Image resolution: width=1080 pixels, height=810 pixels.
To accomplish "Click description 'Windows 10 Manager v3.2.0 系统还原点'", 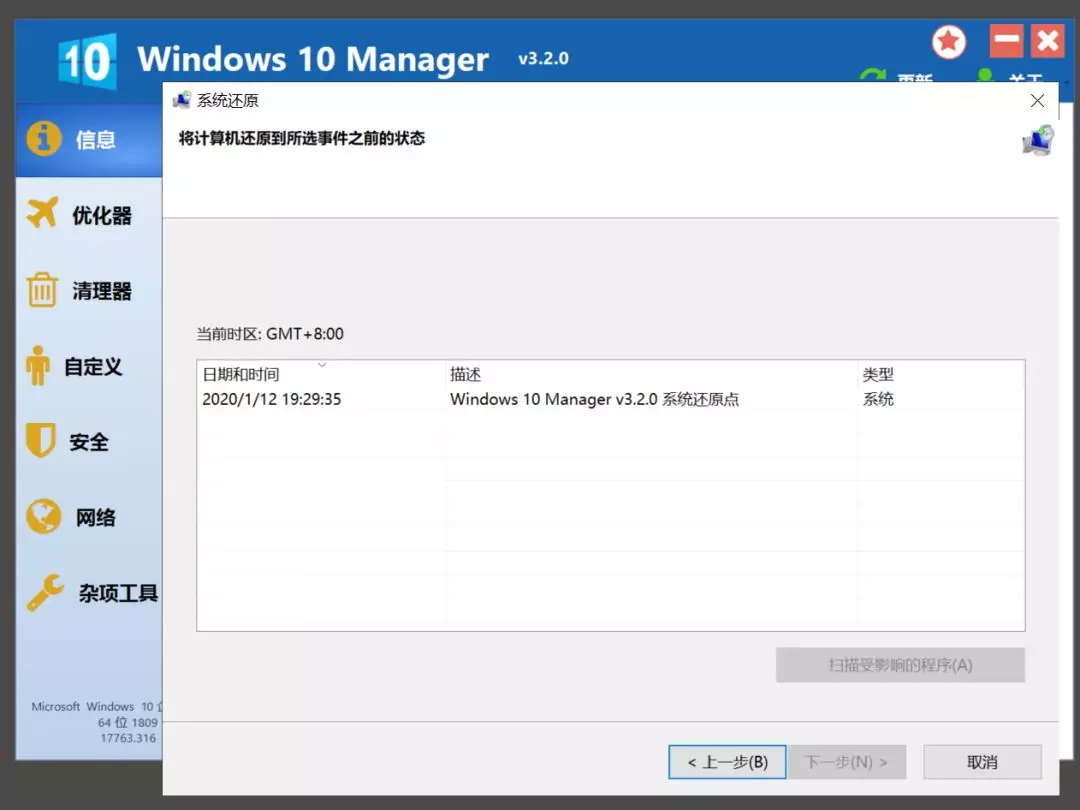I will (x=594, y=399).
